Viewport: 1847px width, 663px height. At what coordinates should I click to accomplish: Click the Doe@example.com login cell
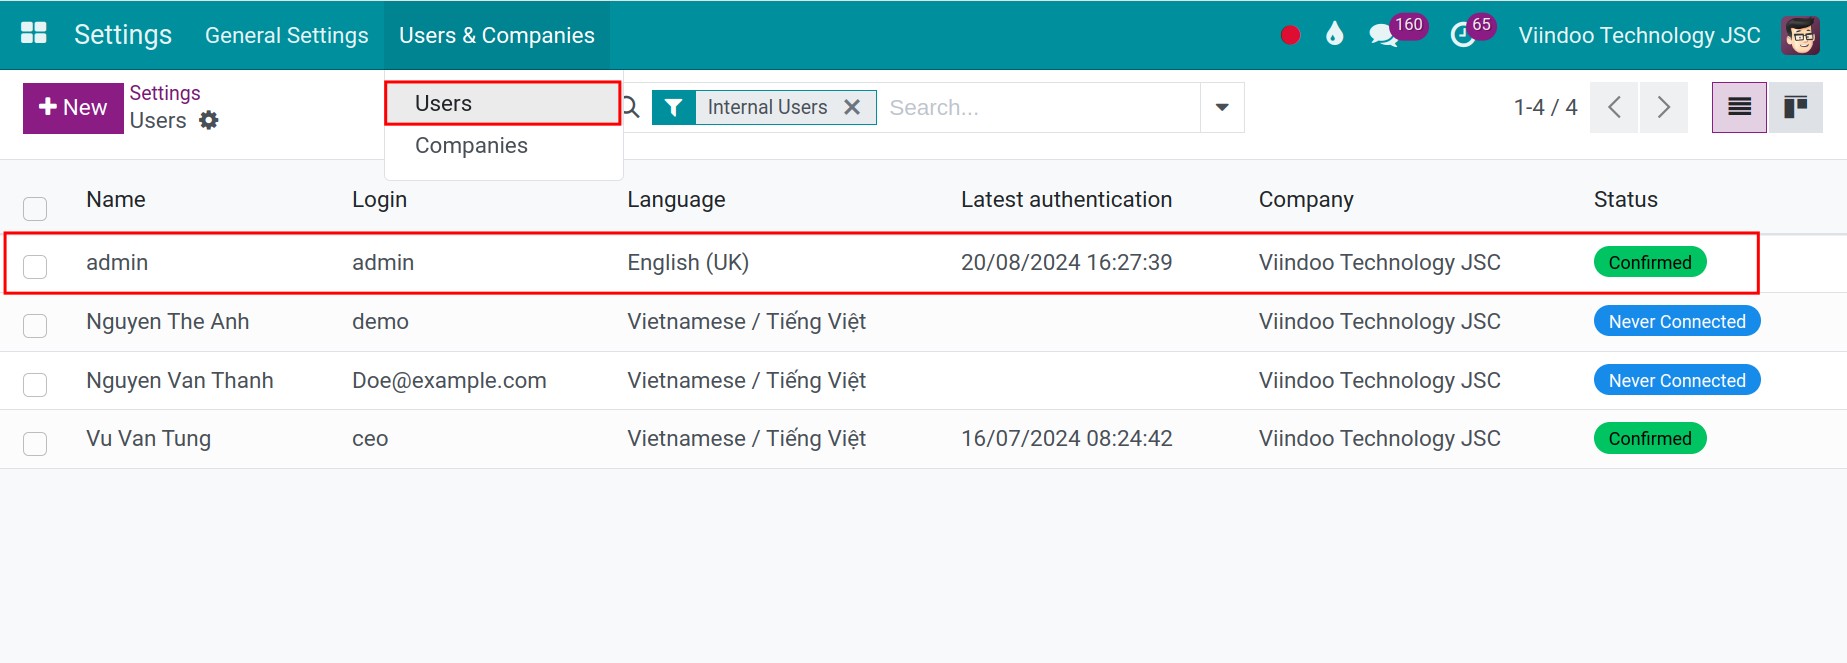coord(449,381)
